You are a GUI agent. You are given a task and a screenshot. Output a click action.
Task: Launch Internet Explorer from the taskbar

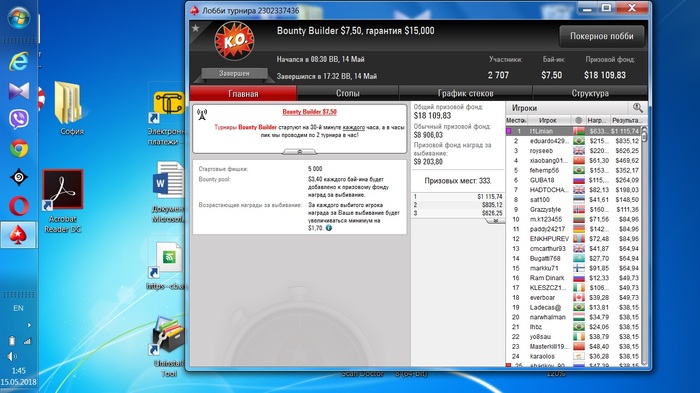[19, 61]
